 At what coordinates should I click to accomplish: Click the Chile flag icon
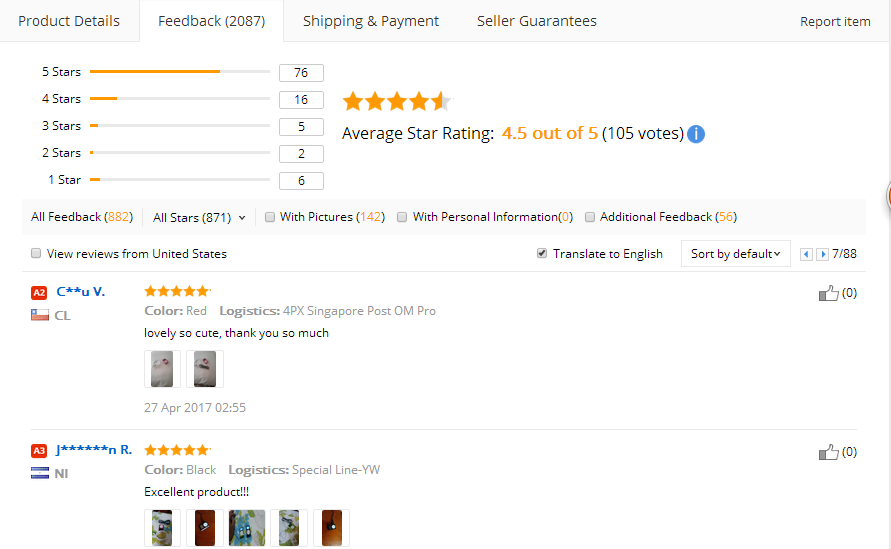point(40,315)
